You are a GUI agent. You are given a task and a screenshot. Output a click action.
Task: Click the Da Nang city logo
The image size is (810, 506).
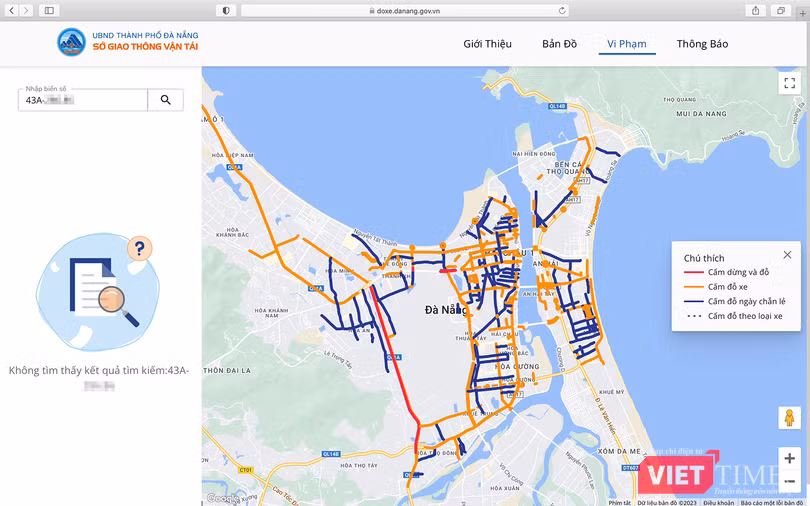[71, 42]
